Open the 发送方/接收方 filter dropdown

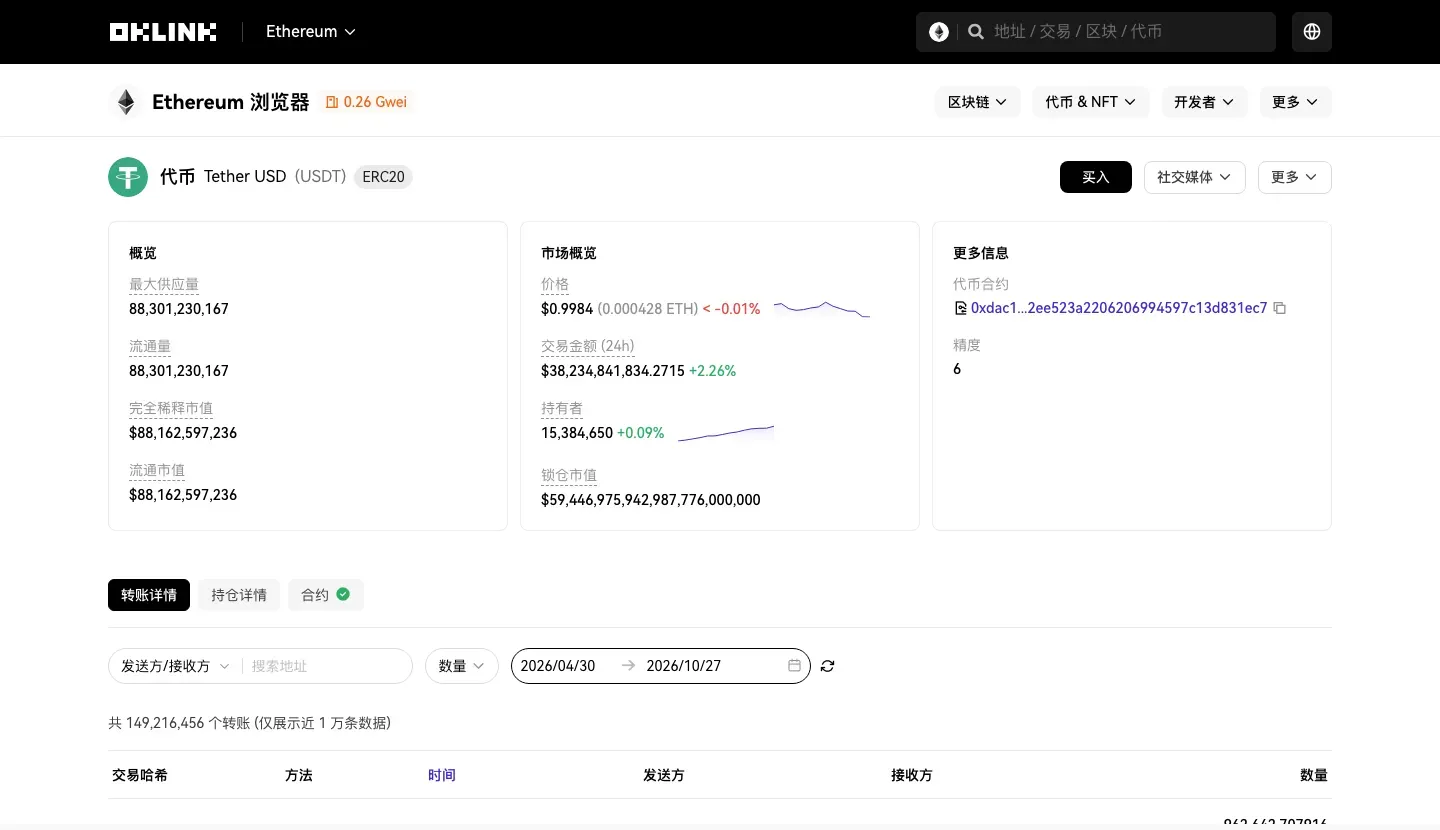tap(175, 666)
